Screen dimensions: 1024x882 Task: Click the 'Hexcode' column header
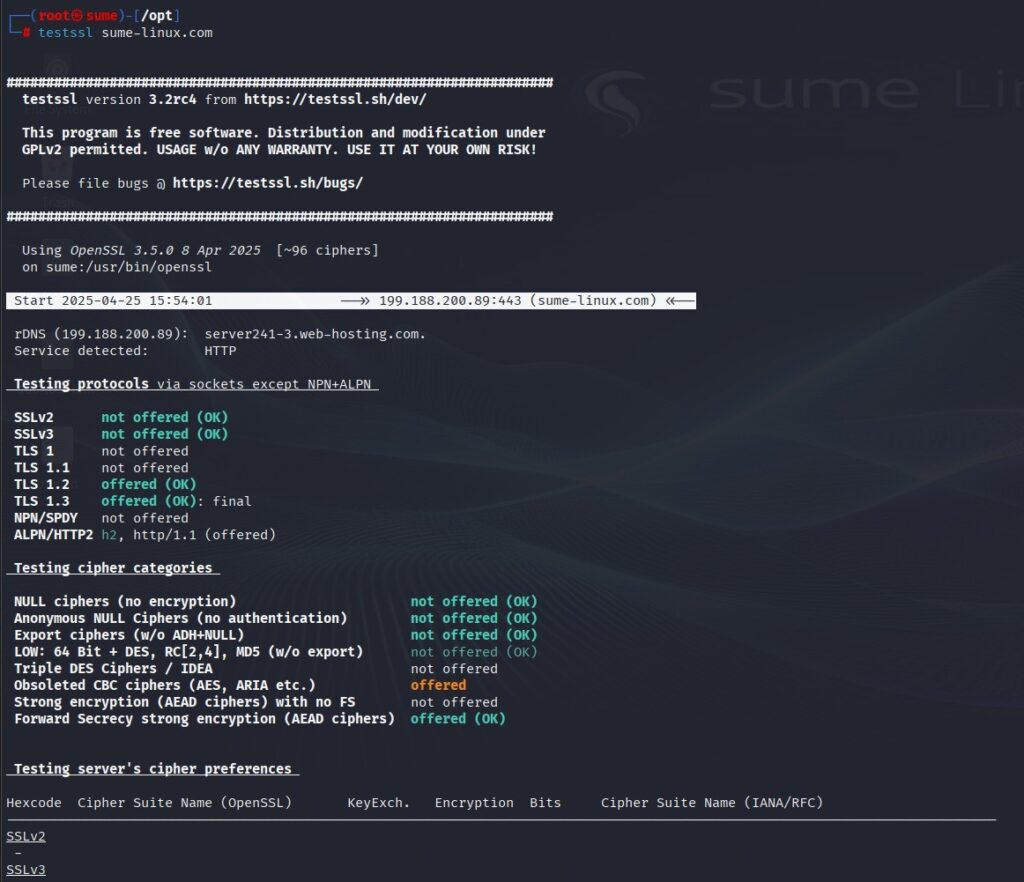pyautogui.click(x=34, y=802)
